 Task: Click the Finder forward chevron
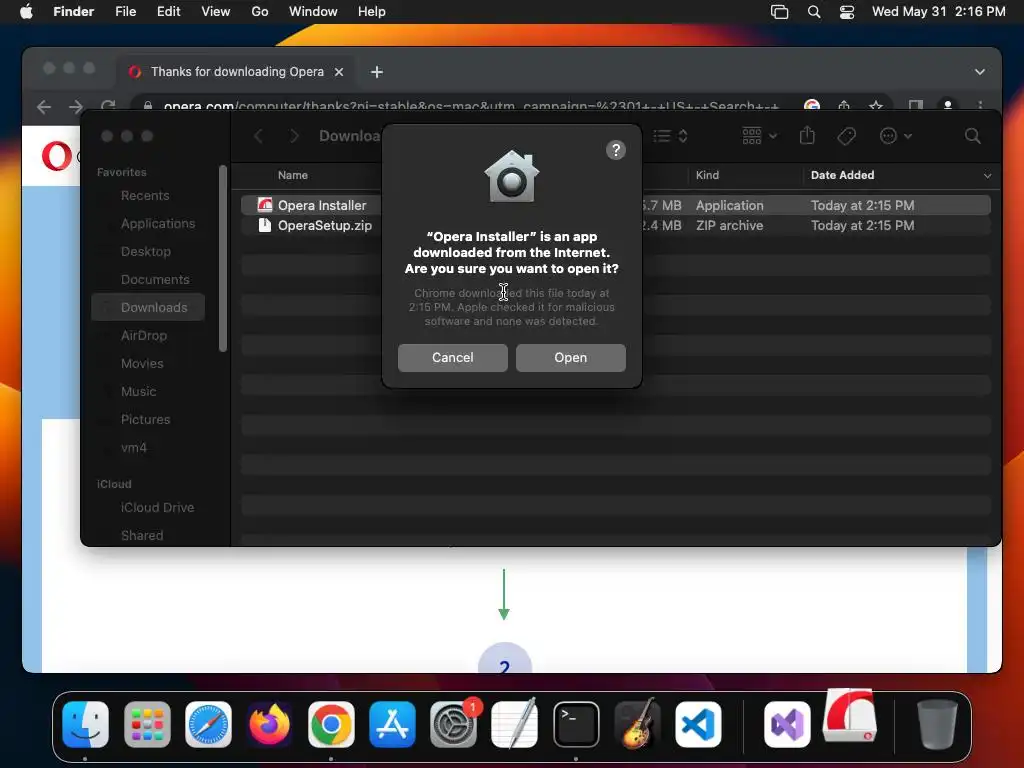click(x=294, y=136)
